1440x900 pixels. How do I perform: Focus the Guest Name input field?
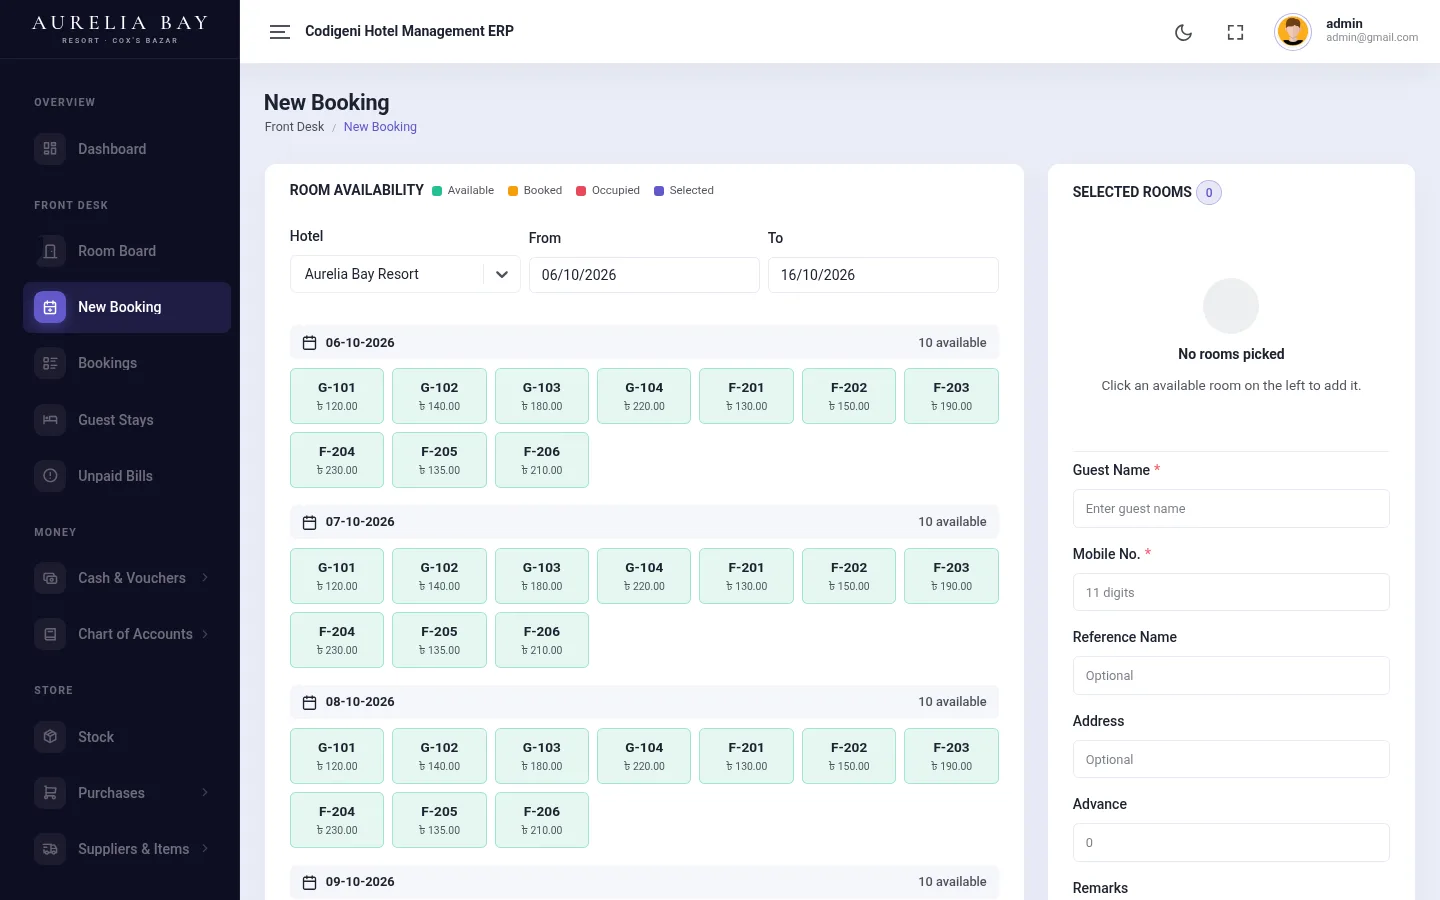[1231, 508]
